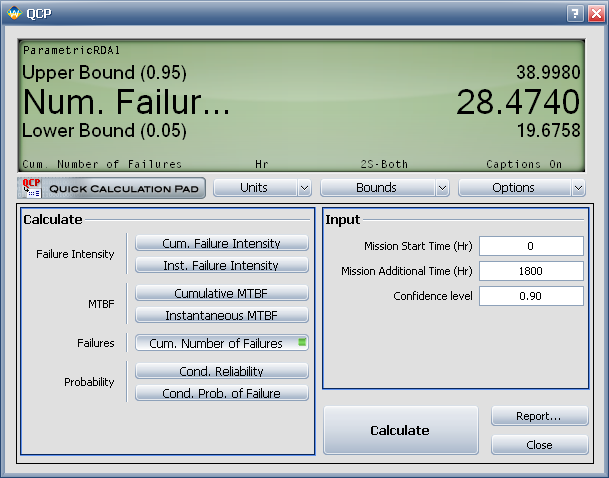The width and height of the screenshot is (609, 478).
Task: Open the Report... dialog
Action: 538,416
